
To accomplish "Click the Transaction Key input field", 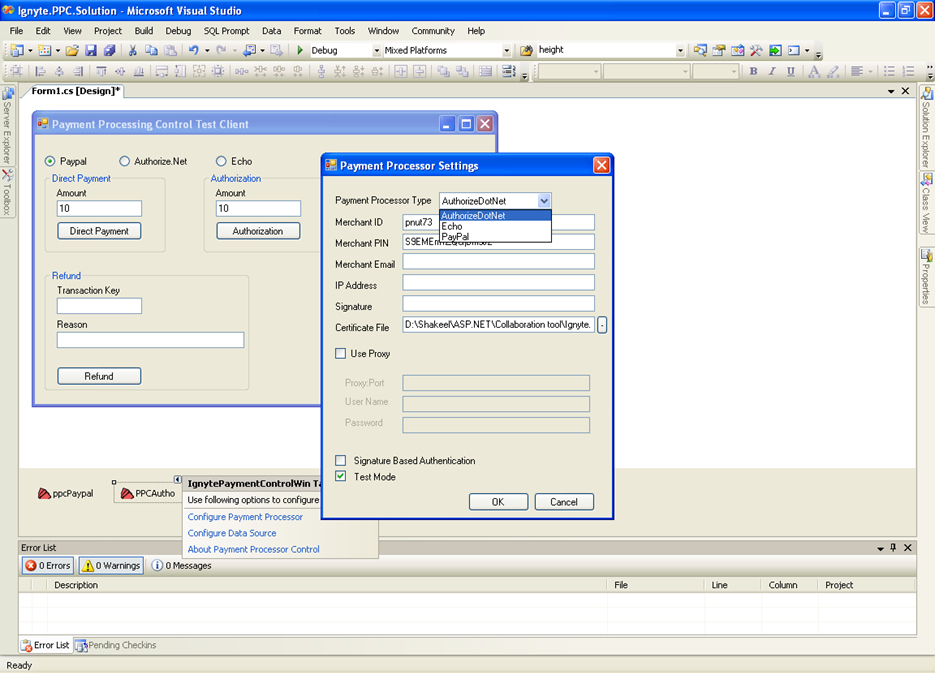I will (100, 306).
